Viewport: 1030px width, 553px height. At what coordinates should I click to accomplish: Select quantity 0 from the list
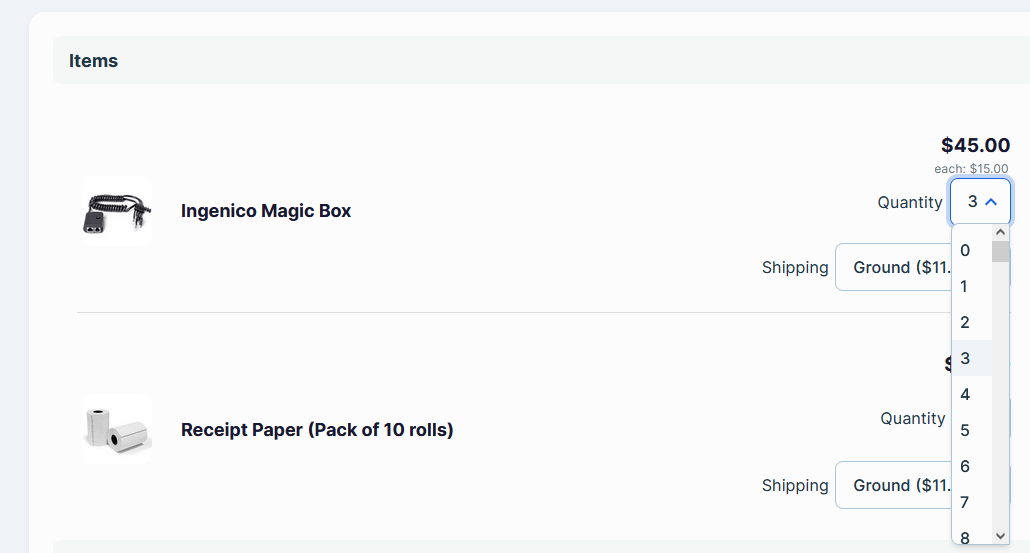click(970, 250)
